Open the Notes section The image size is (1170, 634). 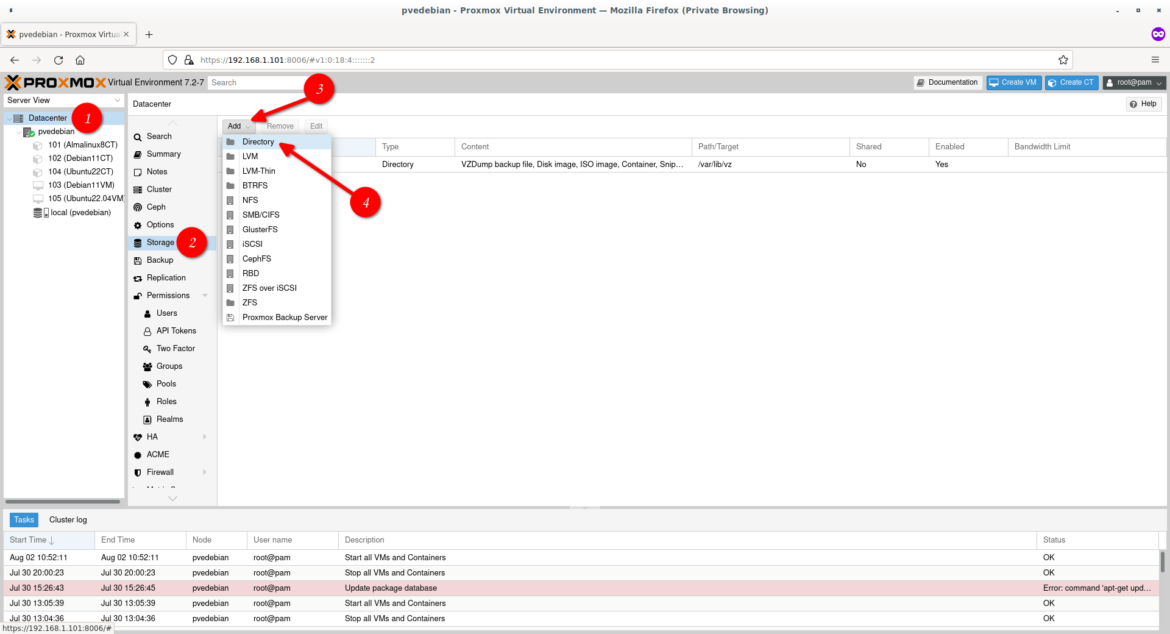coord(156,171)
